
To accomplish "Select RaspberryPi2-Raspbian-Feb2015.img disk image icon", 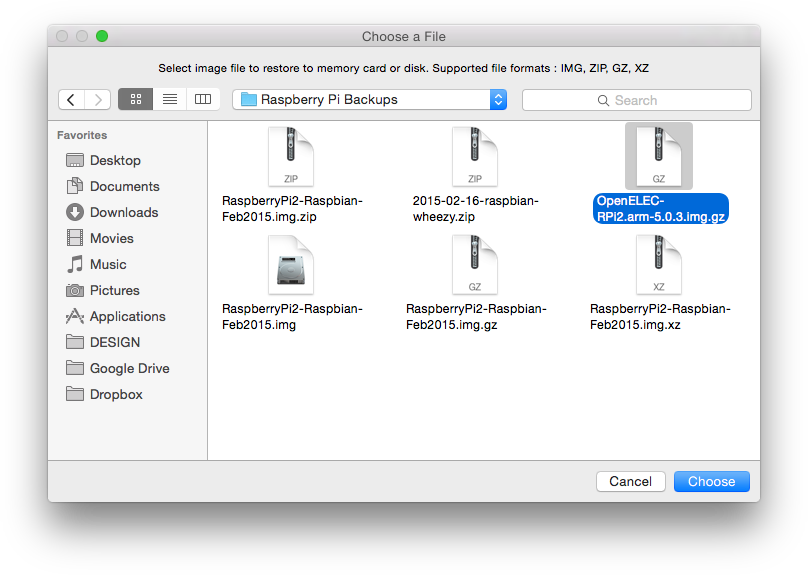I will [x=291, y=265].
